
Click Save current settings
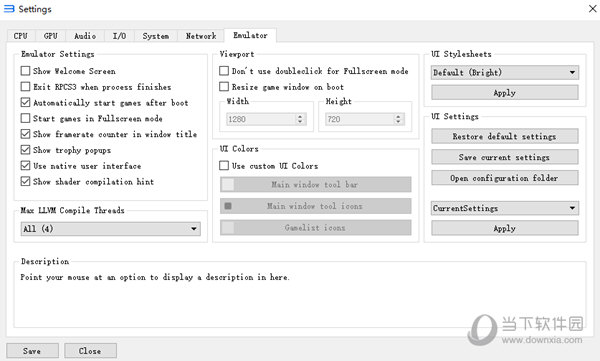(505, 157)
